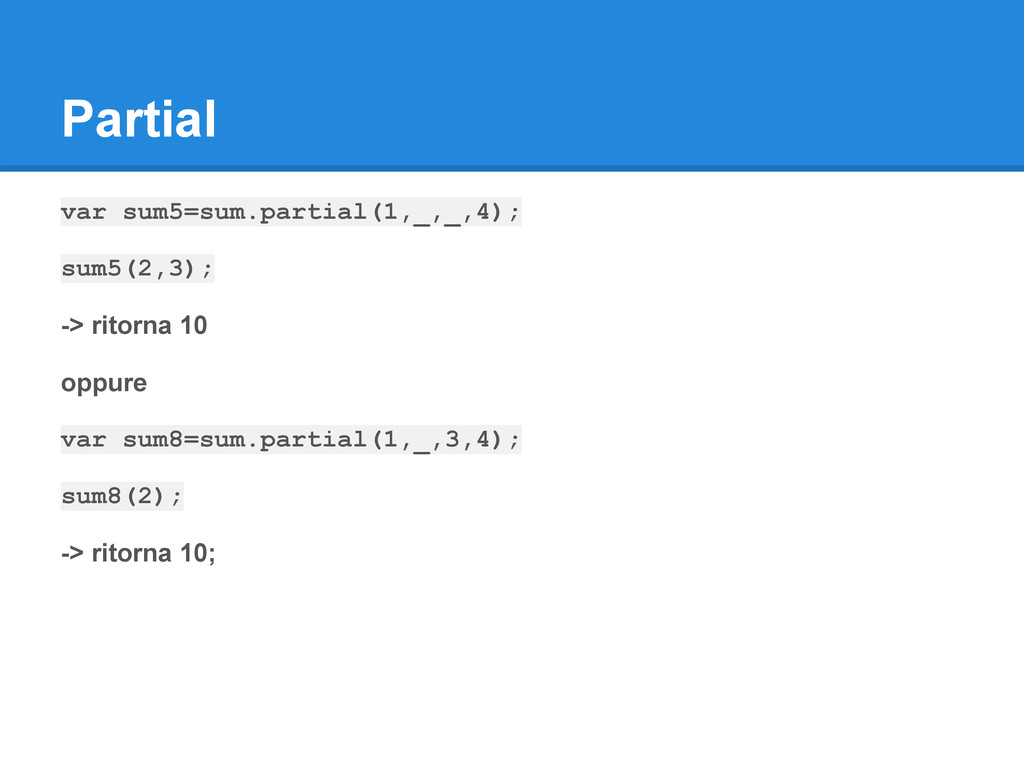This screenshot has height=768, width=1024.
Task: Click "var" in the sum8 declaration line
Action: (84, 440)
